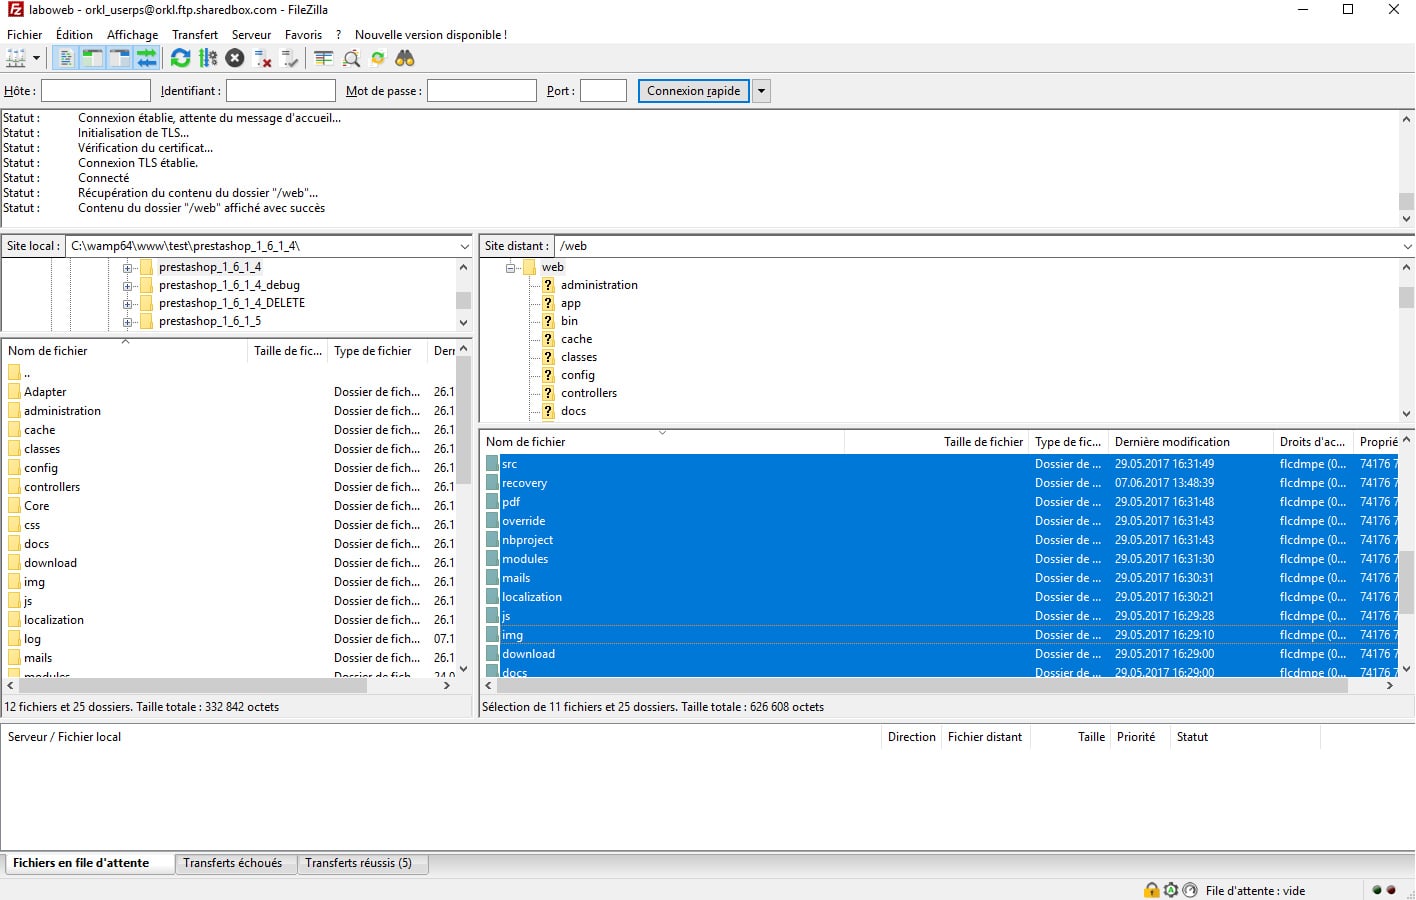Cancel the current operation
Screen dimensions: 1416x900
click(x=235, y=58)
